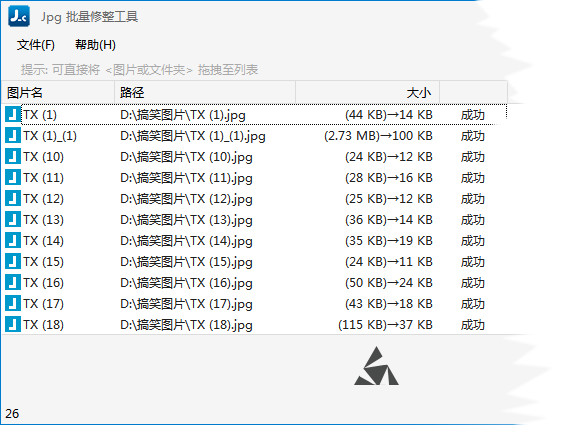Click the file icon beside TX (10)
The width and height of the screenshot is (561, 425).
point(13,156)
